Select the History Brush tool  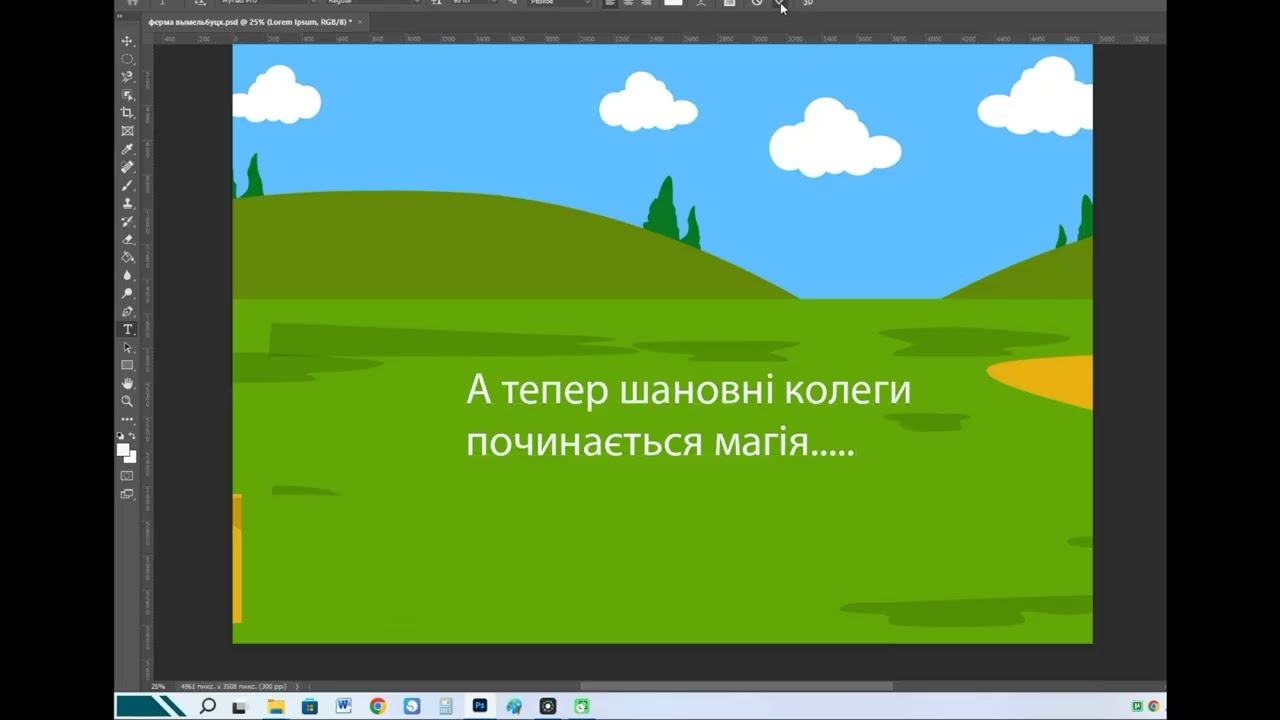[x=127, y=221]
